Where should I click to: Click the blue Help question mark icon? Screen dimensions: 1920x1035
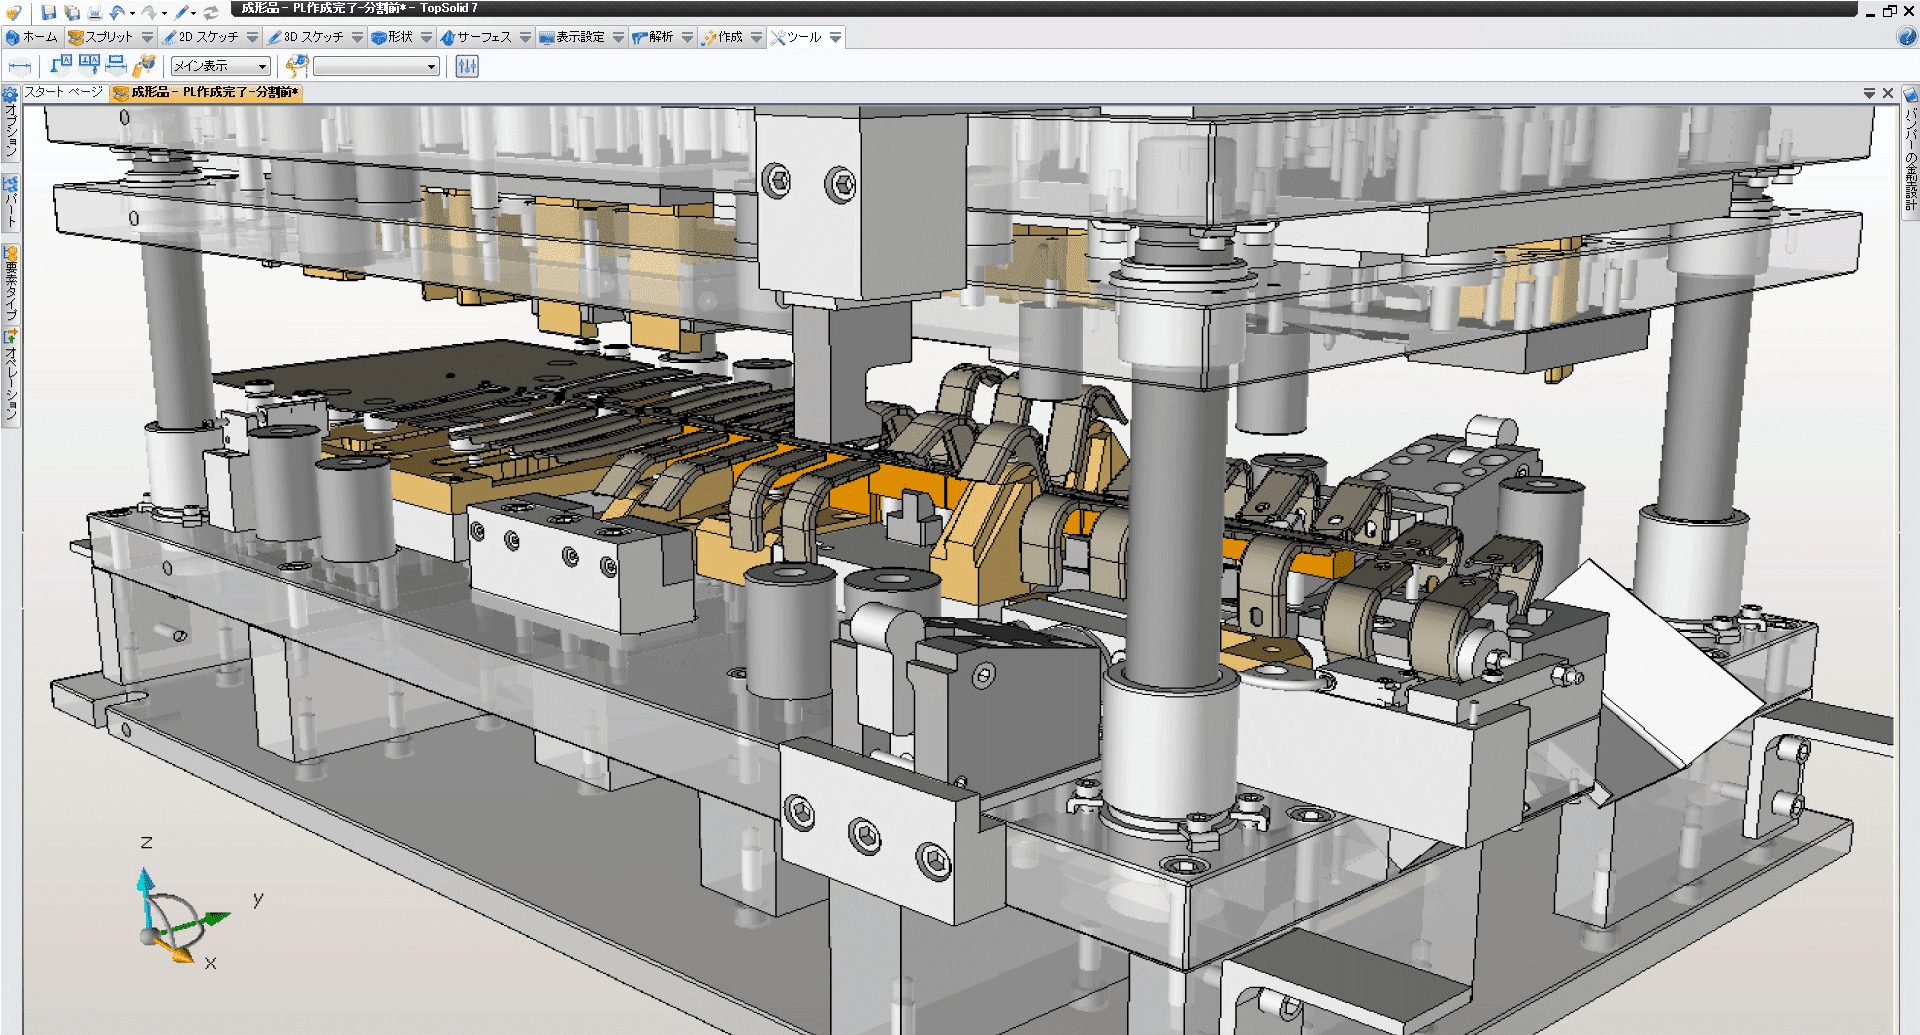1907,37
